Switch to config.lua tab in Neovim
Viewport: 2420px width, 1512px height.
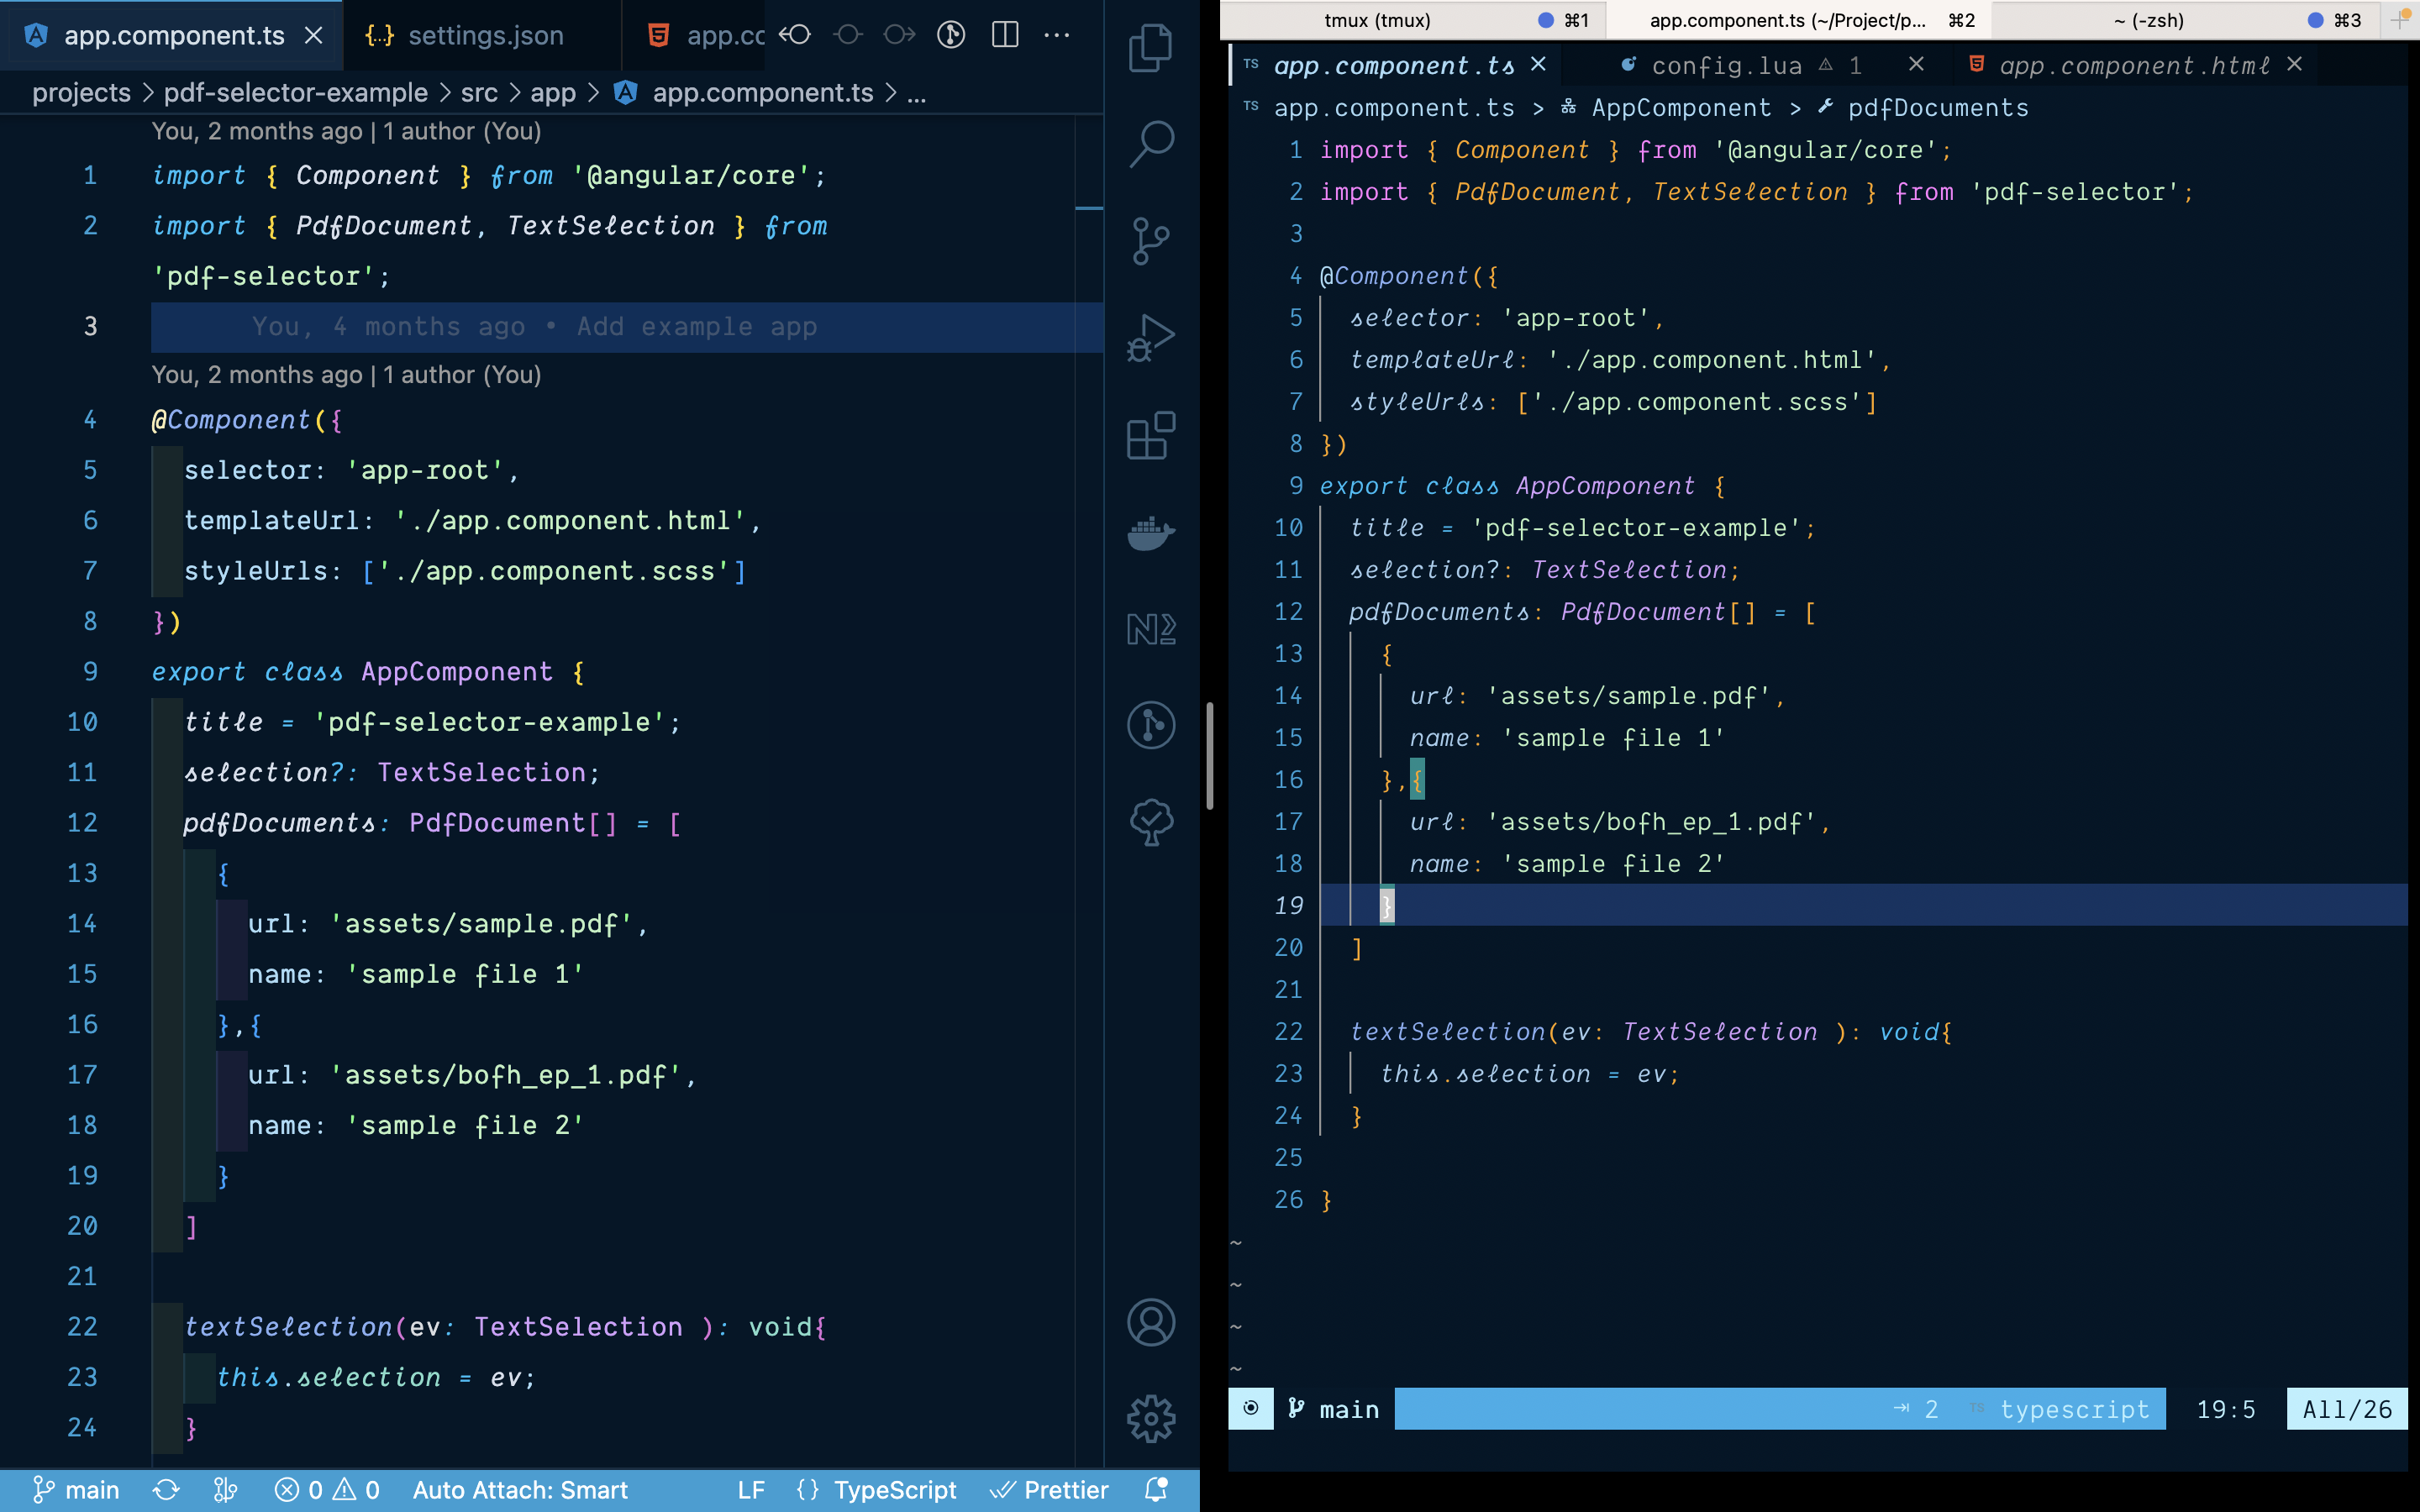pyautogui.click(x=1726, y=66)
